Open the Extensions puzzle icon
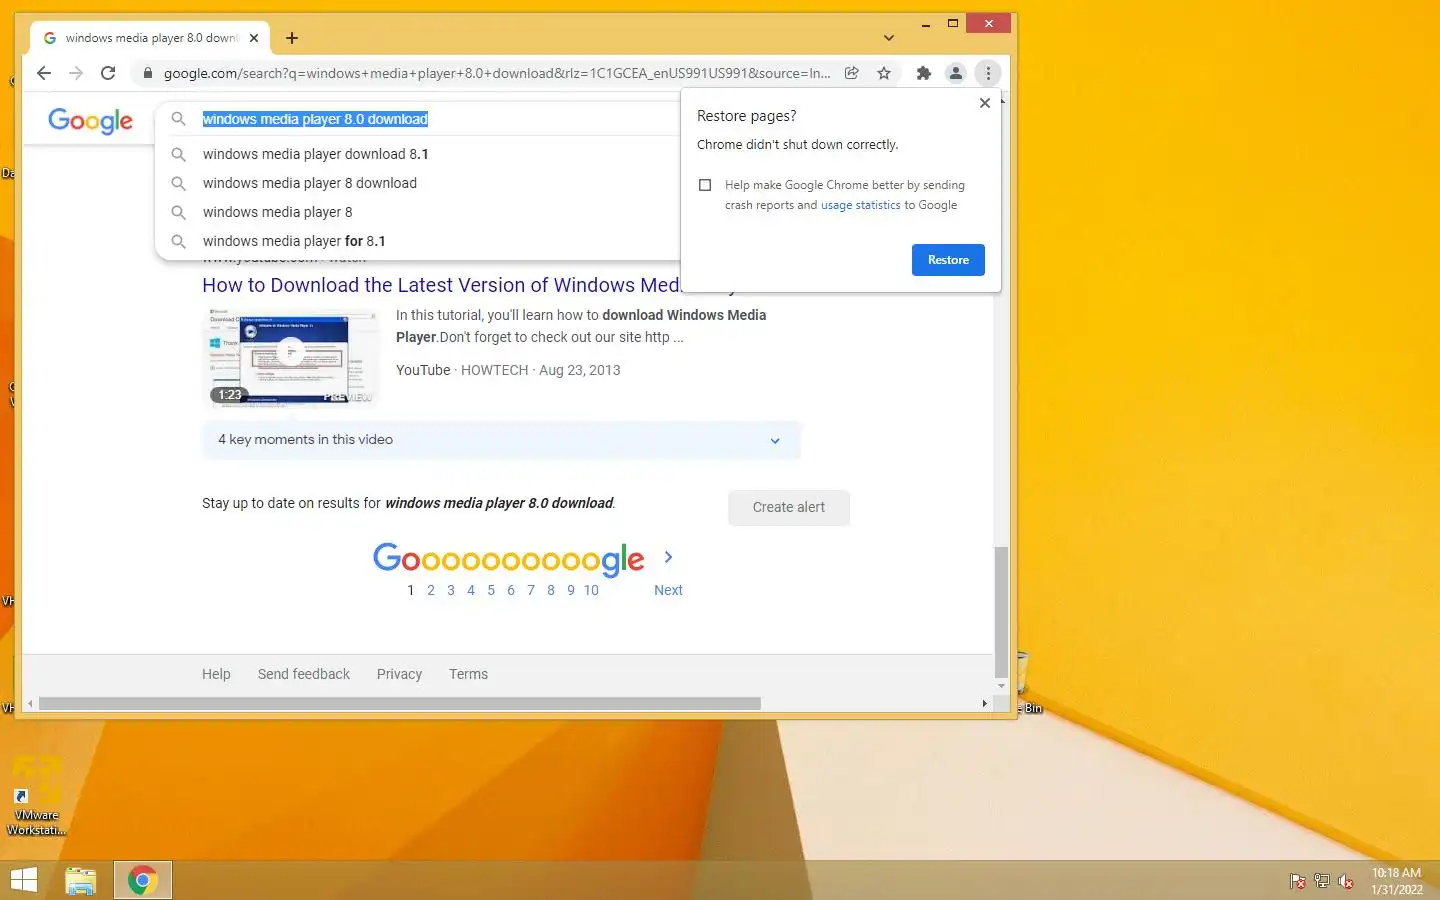 924,73
